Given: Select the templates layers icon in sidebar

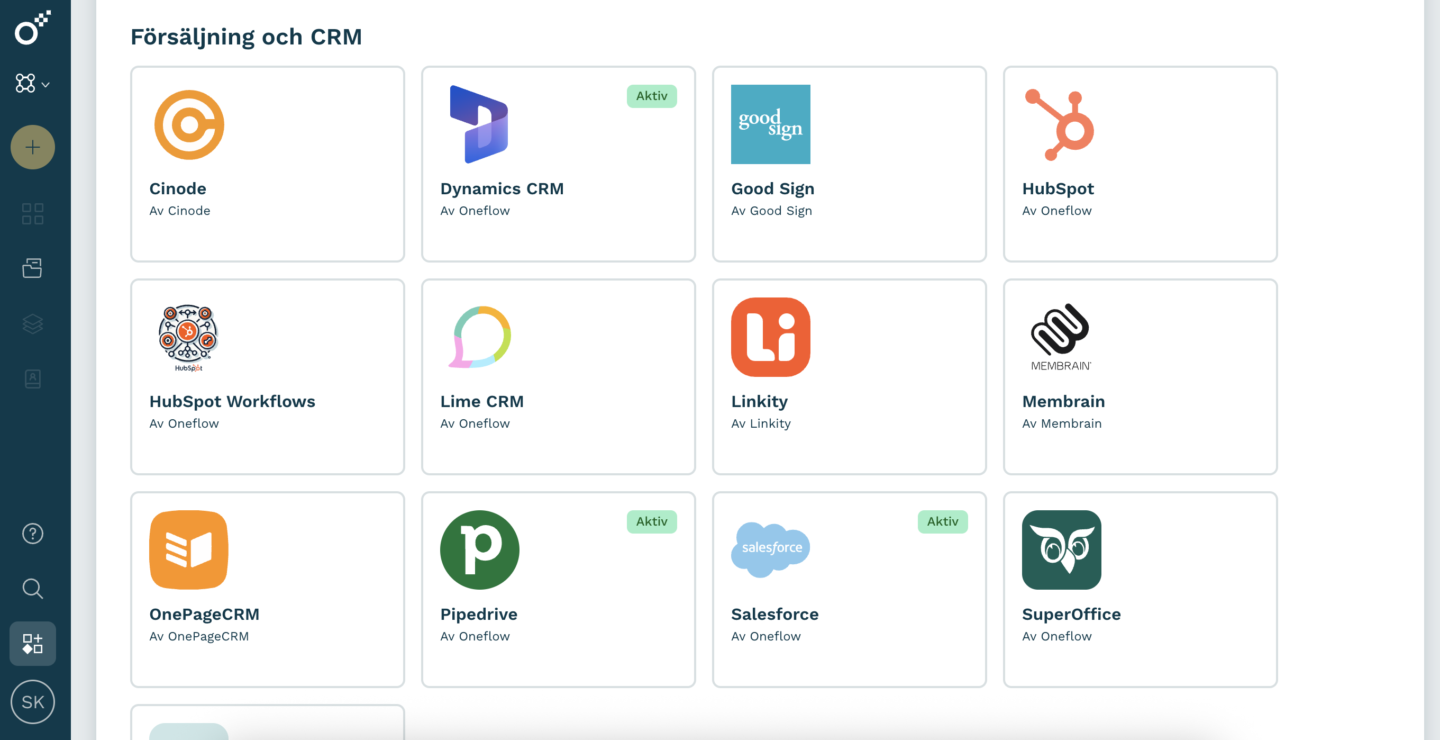Looking at the screenshot, I should 33,323.
